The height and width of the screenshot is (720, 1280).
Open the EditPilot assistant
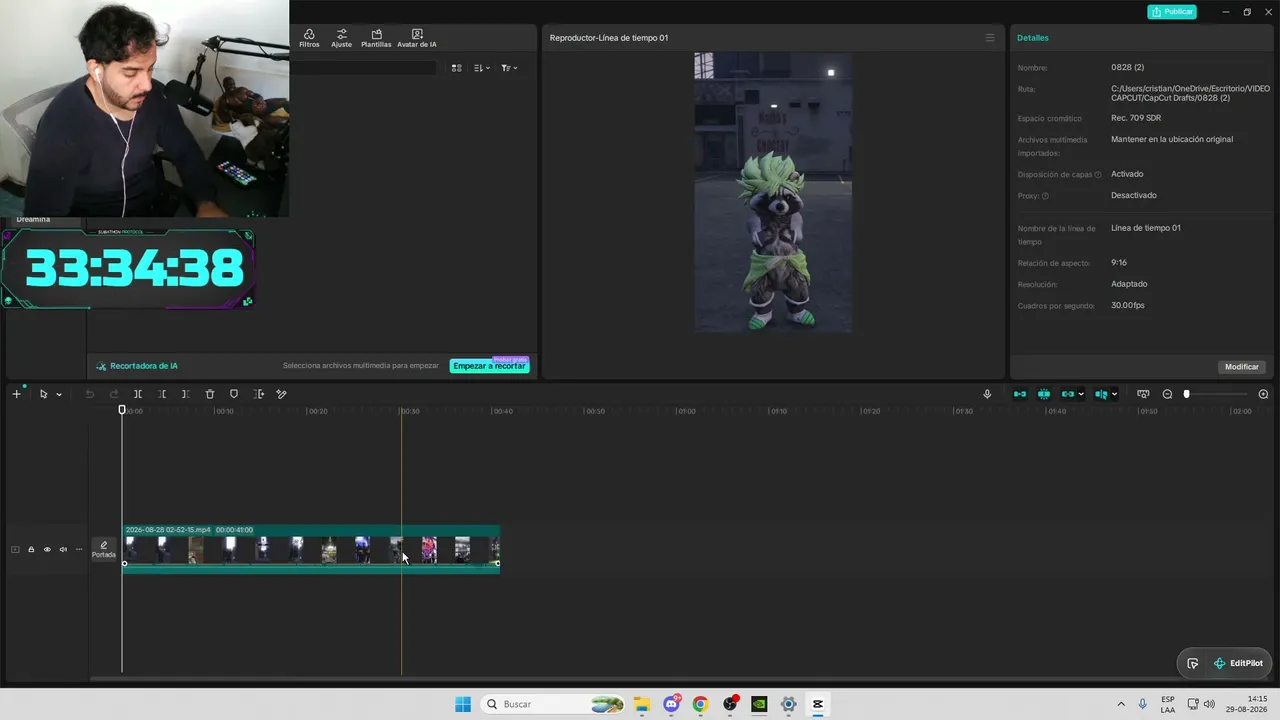click(1238, 663)
